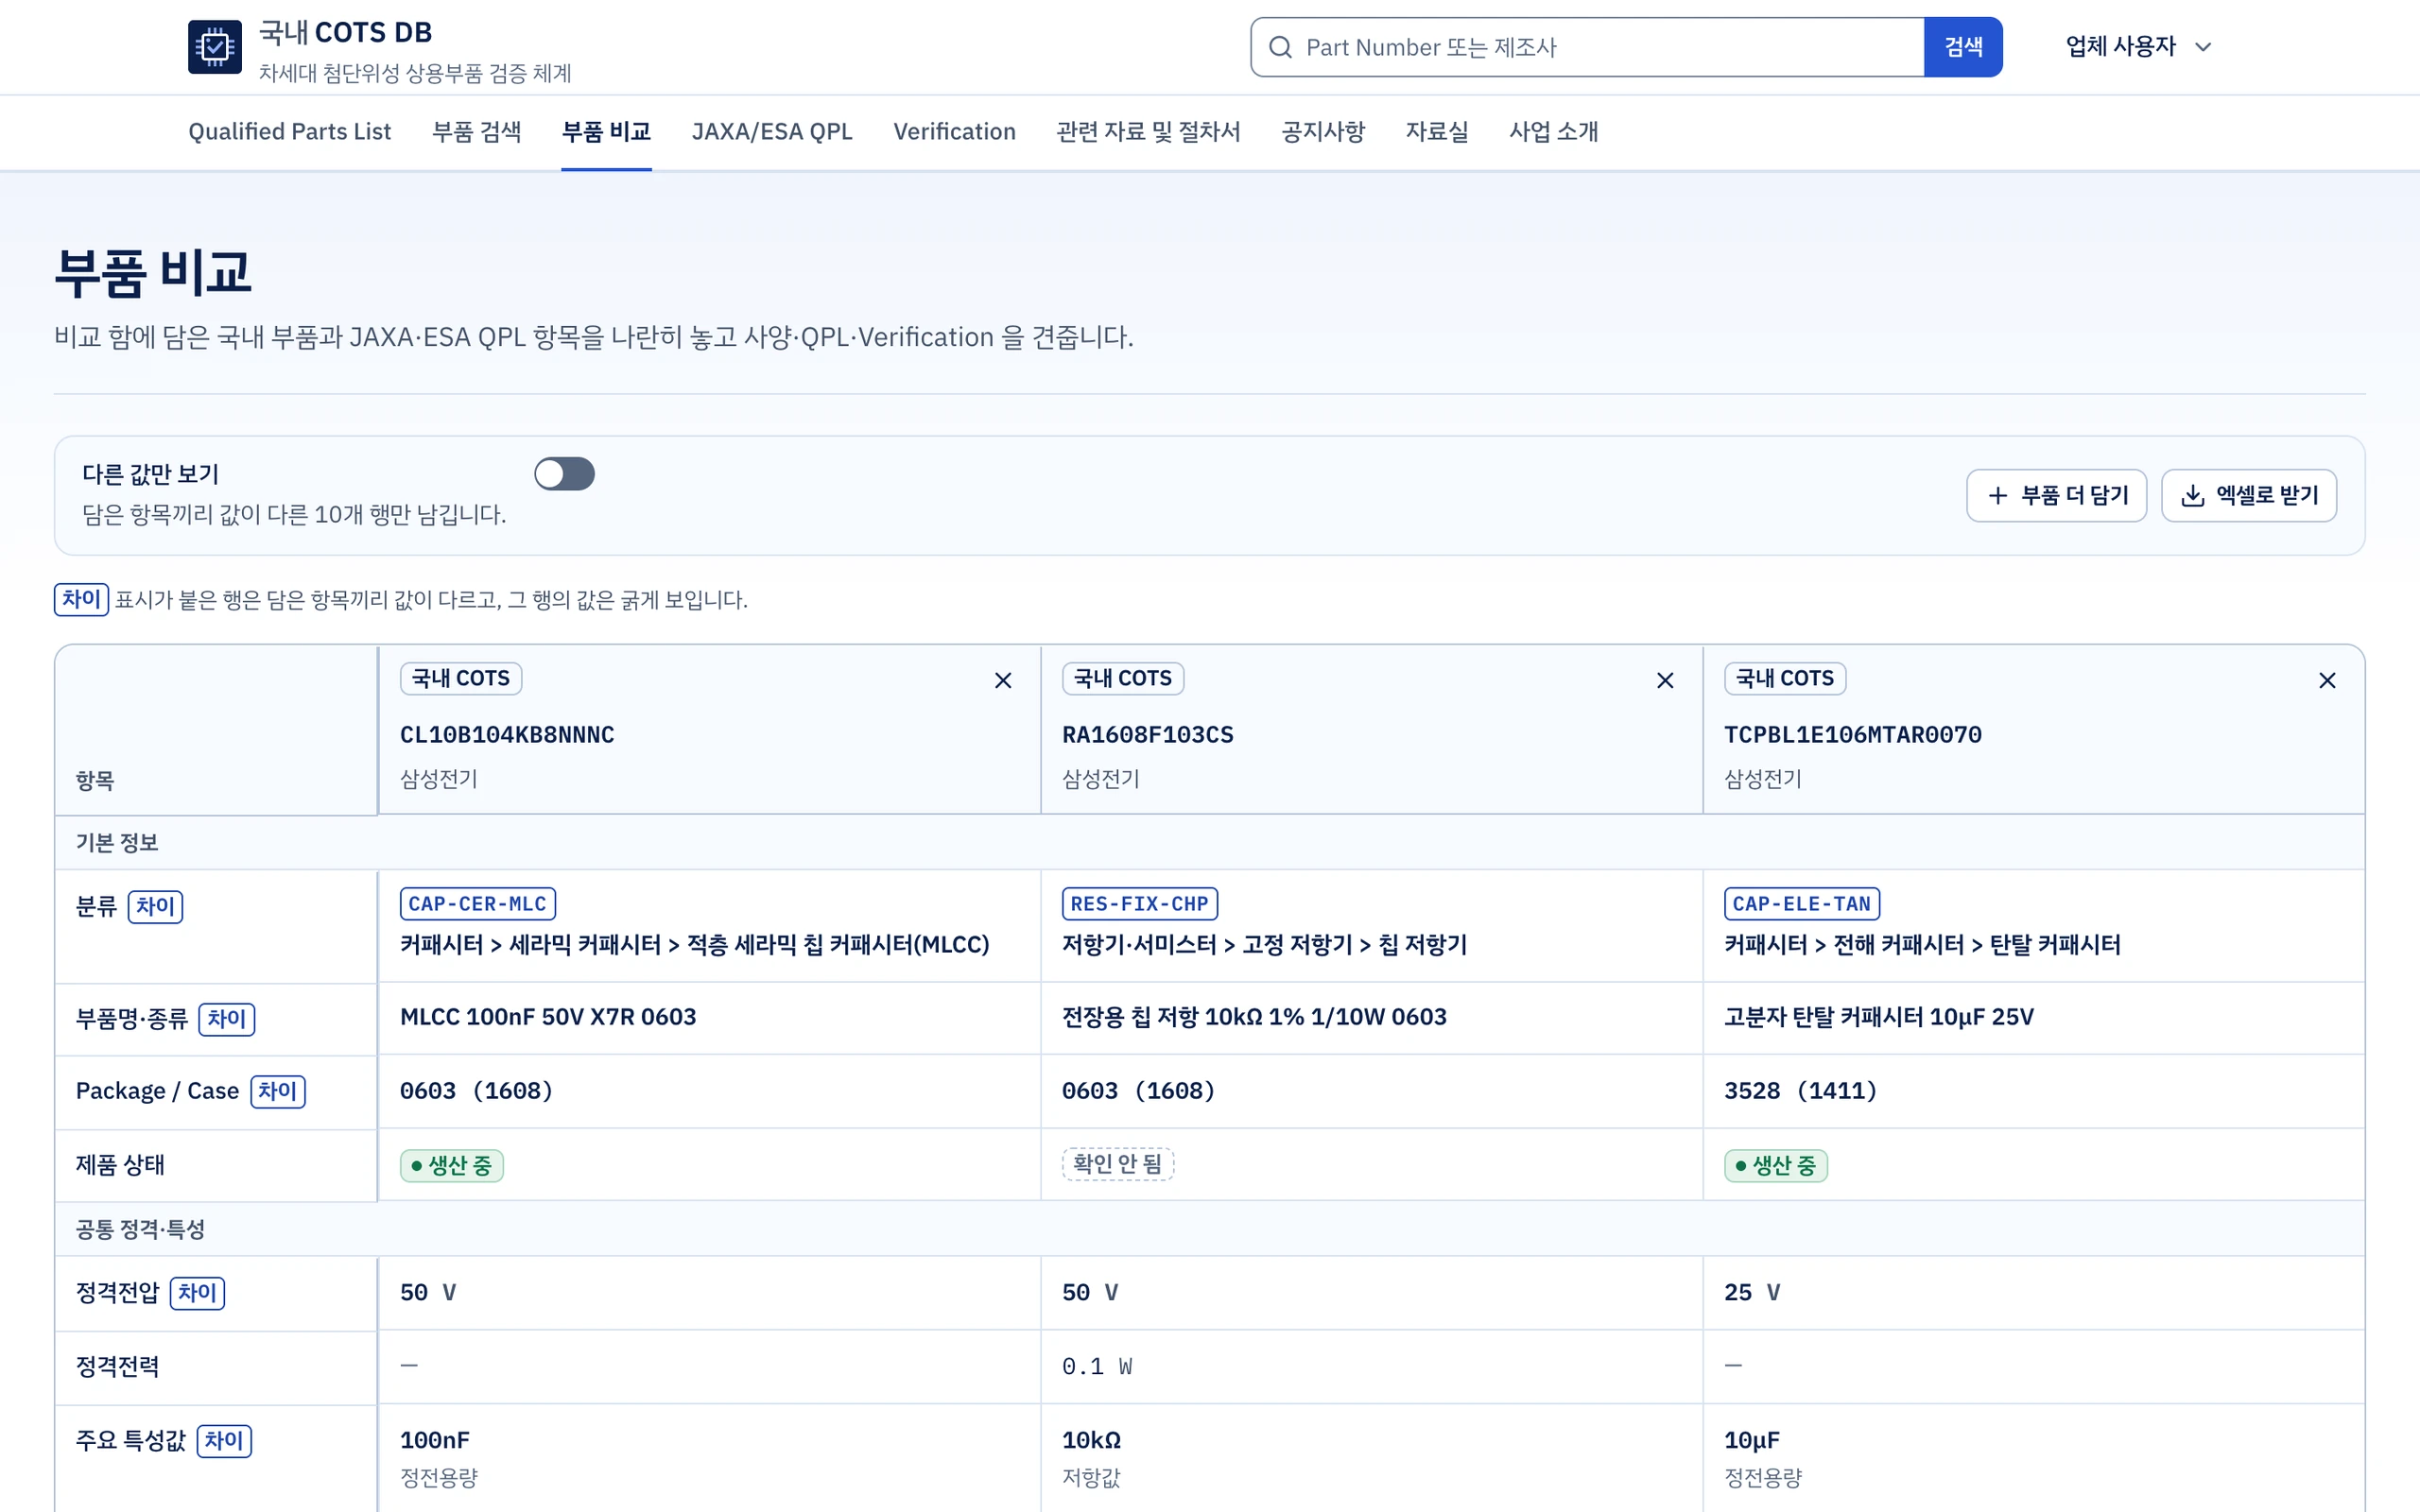2420x1512 pixels.
Task: Toggle the 다른 값만 보기 switch
Action: pyautogui.click(x=564, y=474)
